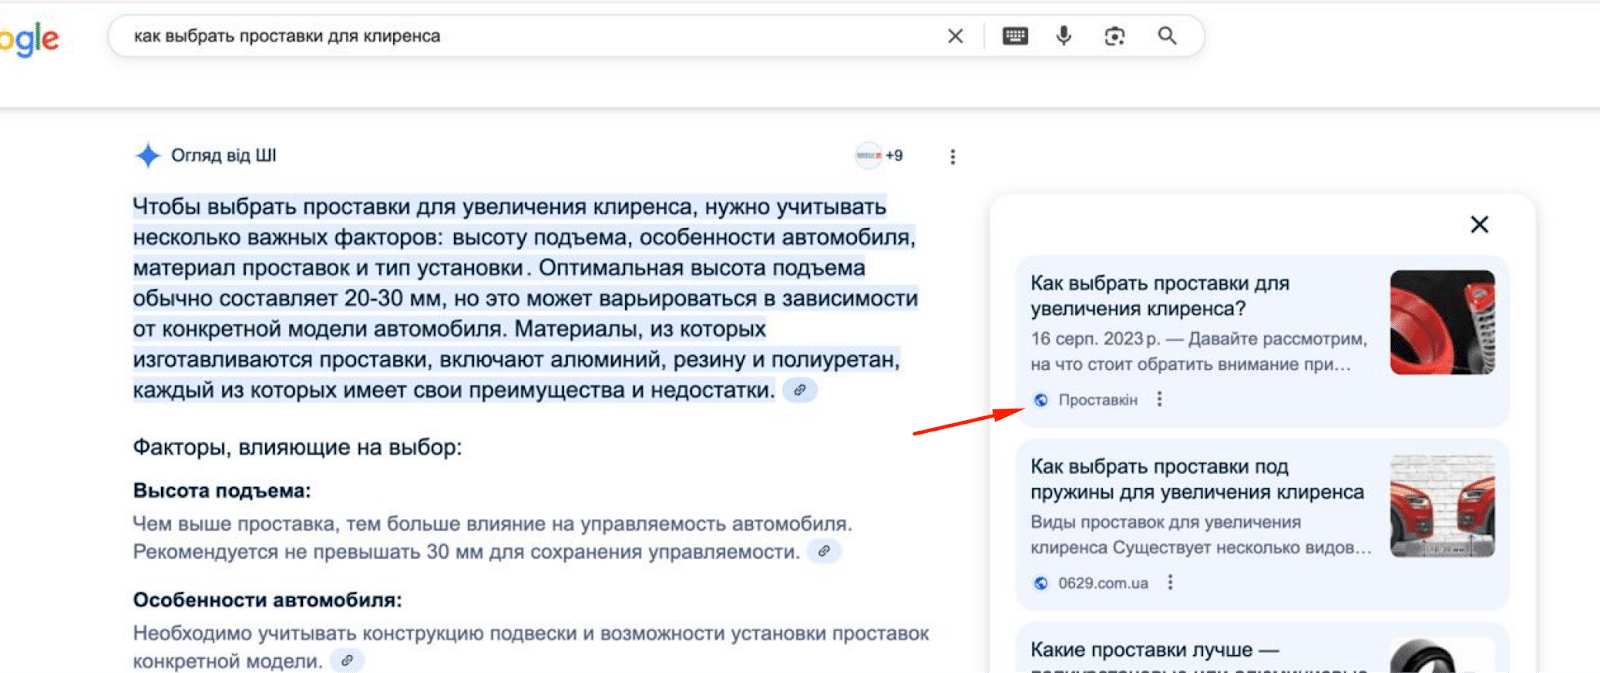Viewport: 1600px width, 673px height.
Task: Close the sources side panel
Action: pyautogui.click(x=1479, y=224)
